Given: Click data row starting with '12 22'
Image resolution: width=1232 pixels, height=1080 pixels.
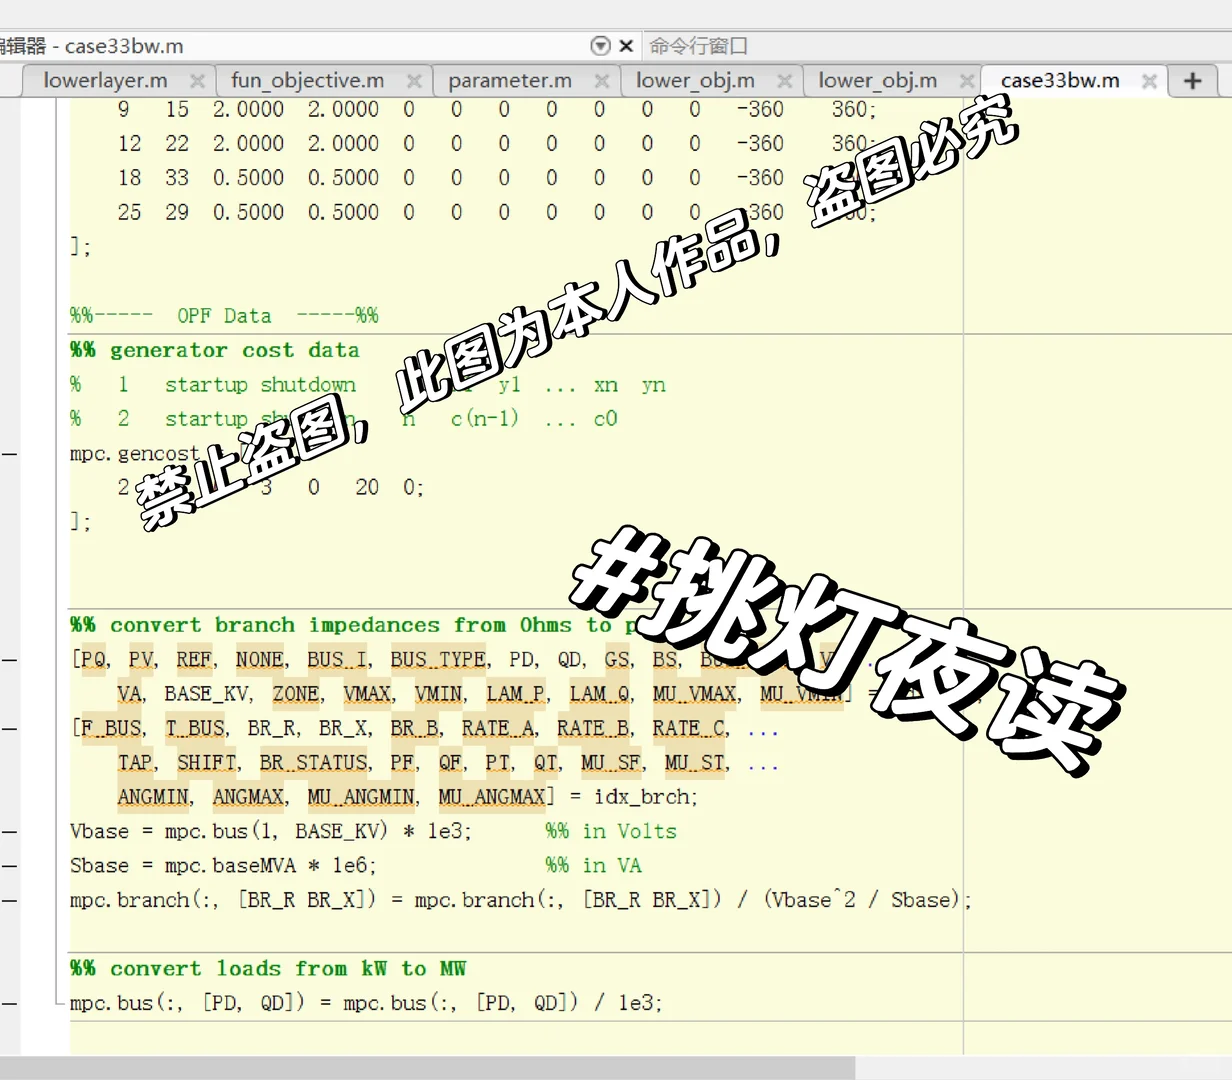Looking at the screenshot, I should point(497,144).
